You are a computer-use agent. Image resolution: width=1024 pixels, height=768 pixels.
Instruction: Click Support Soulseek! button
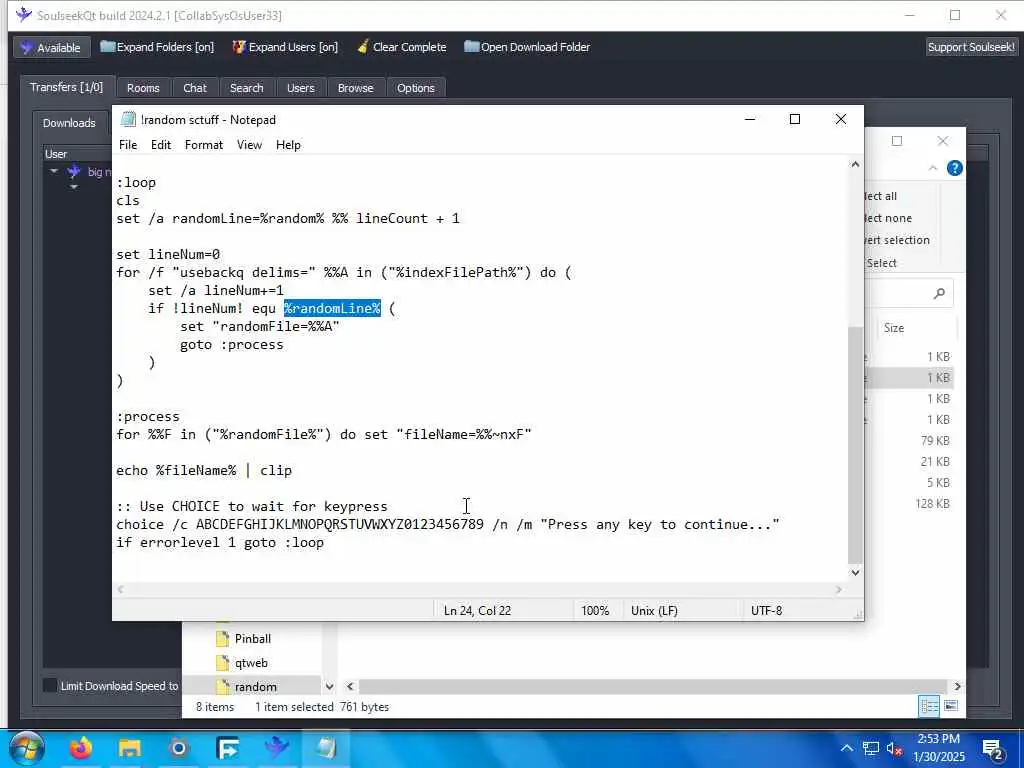[971, 47]
